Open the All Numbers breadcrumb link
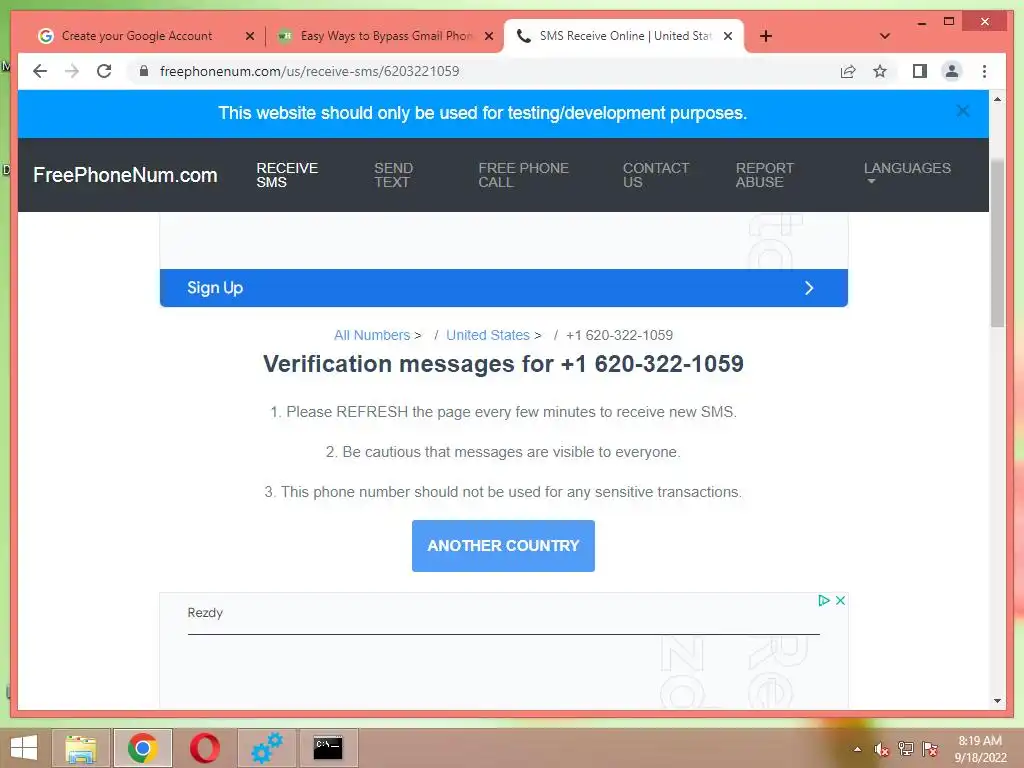1024x768 pixels. [x=372, y=335]
